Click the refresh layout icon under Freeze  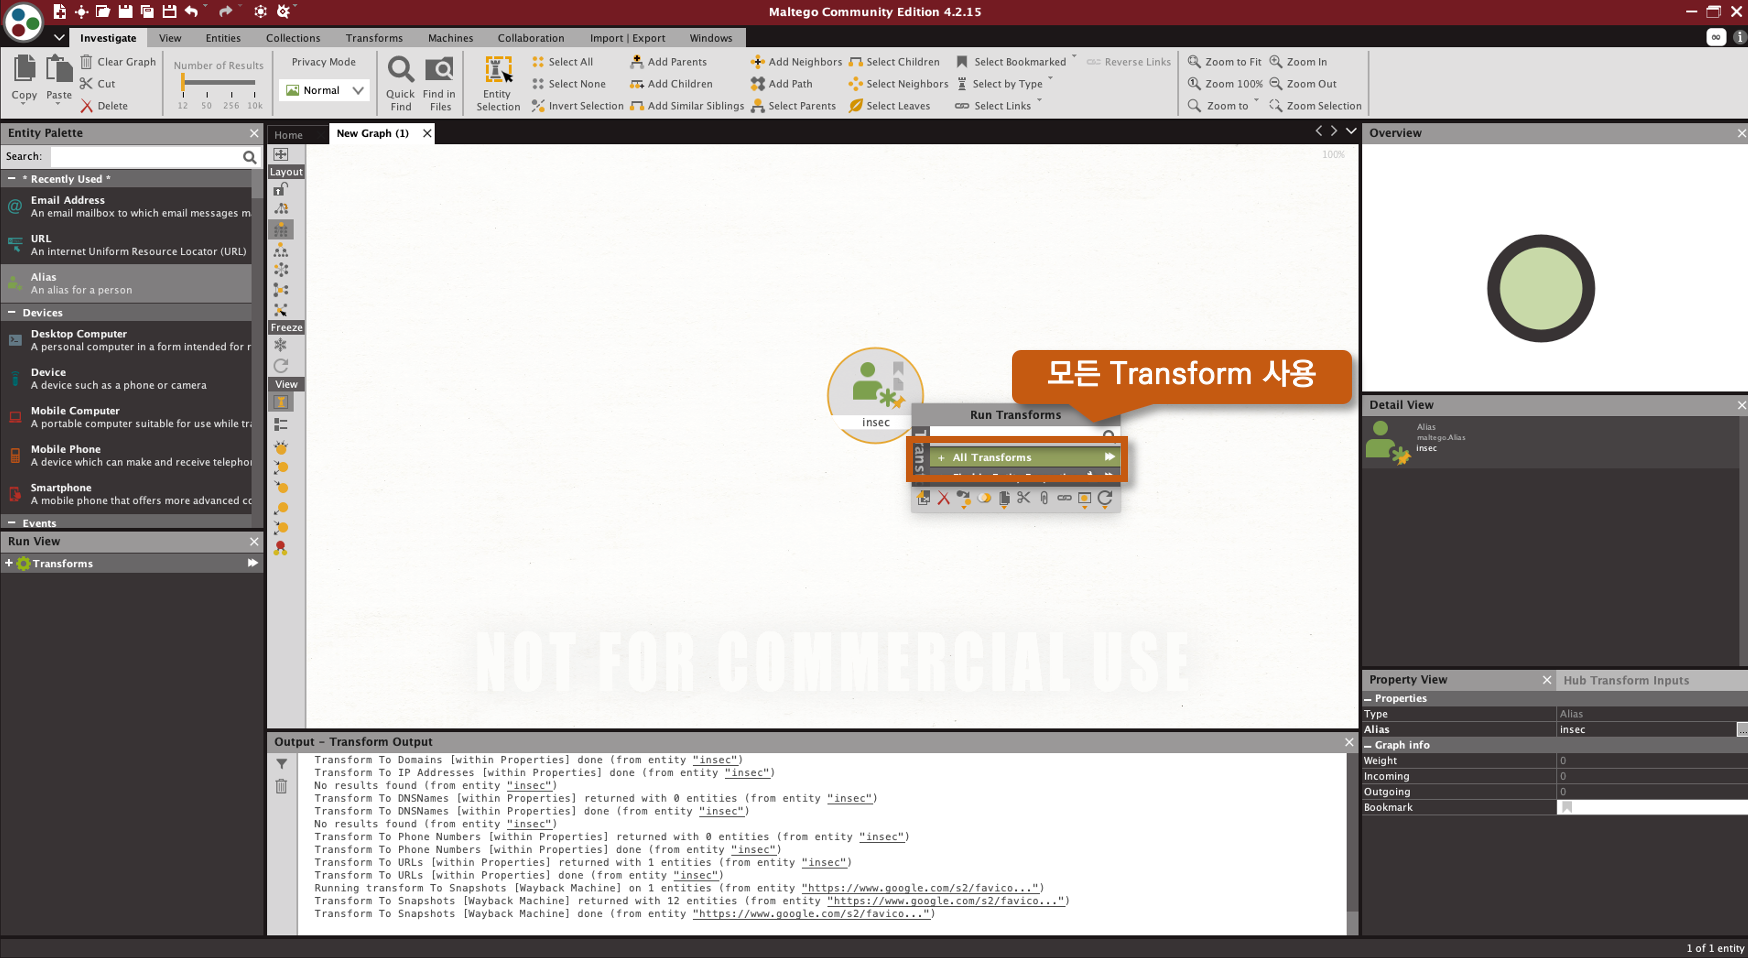click(281, 366)
